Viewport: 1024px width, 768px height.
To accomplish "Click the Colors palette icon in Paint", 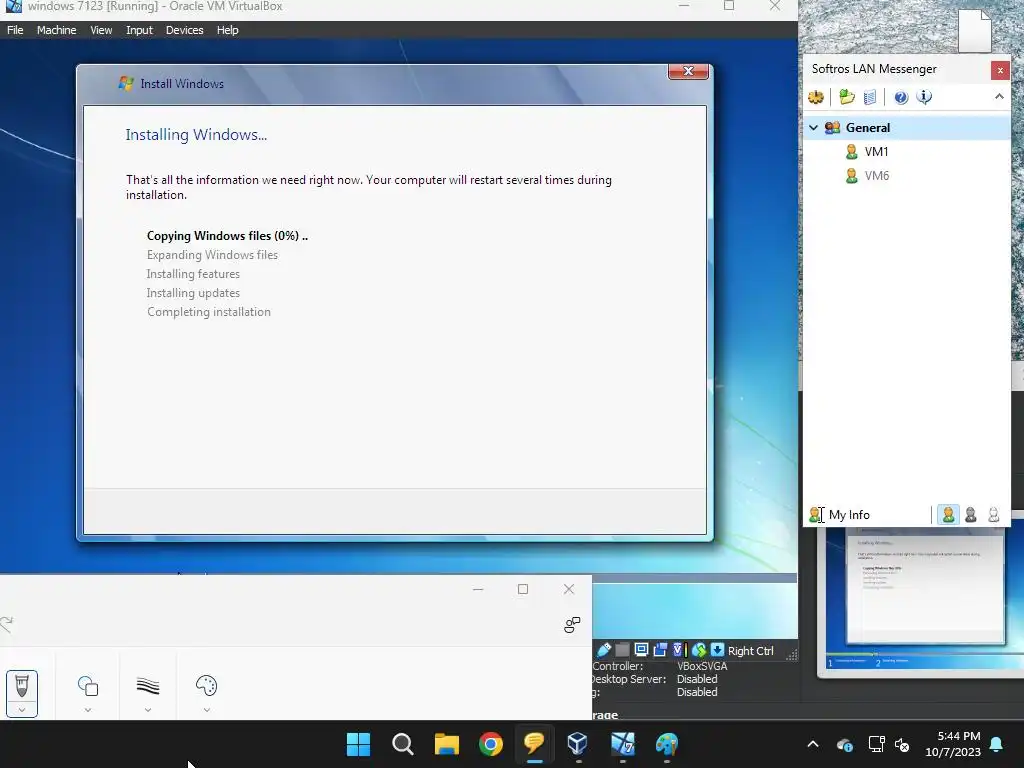I will [206, 686].
